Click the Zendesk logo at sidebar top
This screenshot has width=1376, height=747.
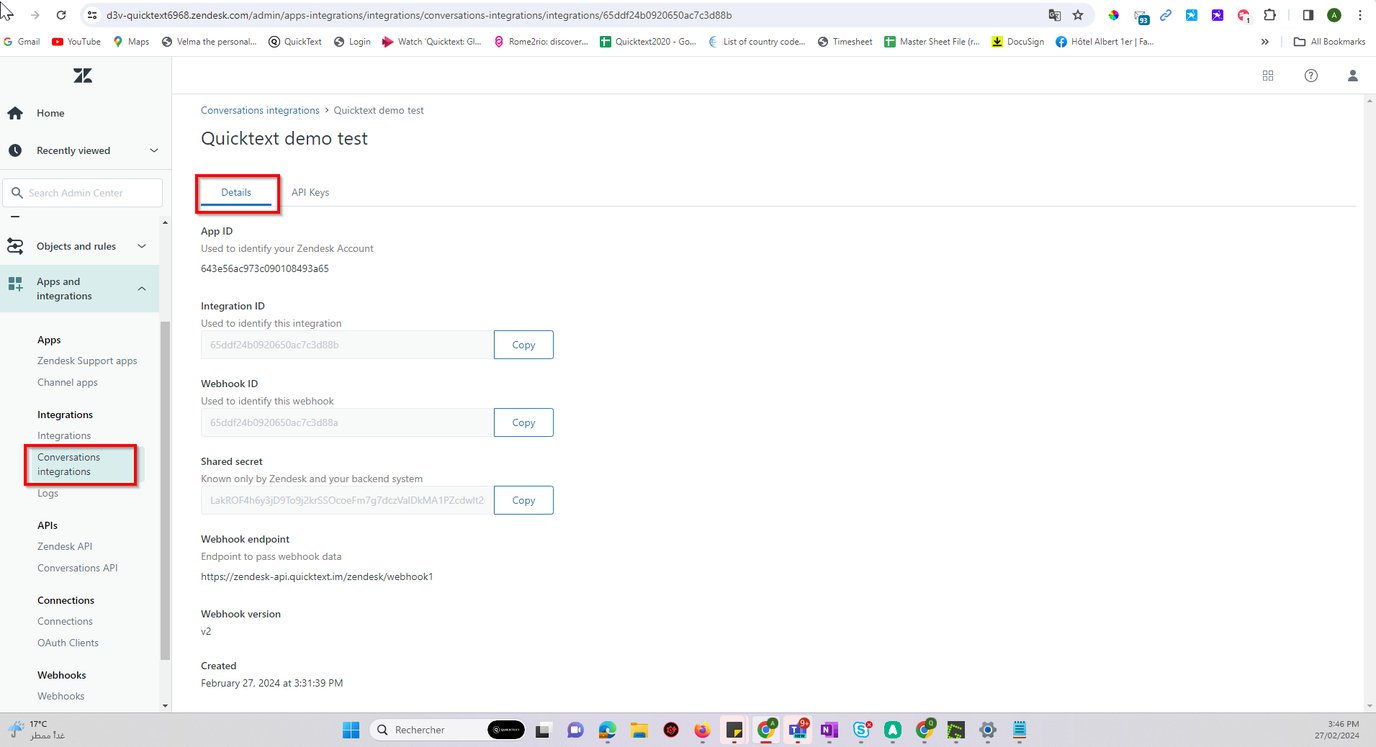[x=82, y=75]
